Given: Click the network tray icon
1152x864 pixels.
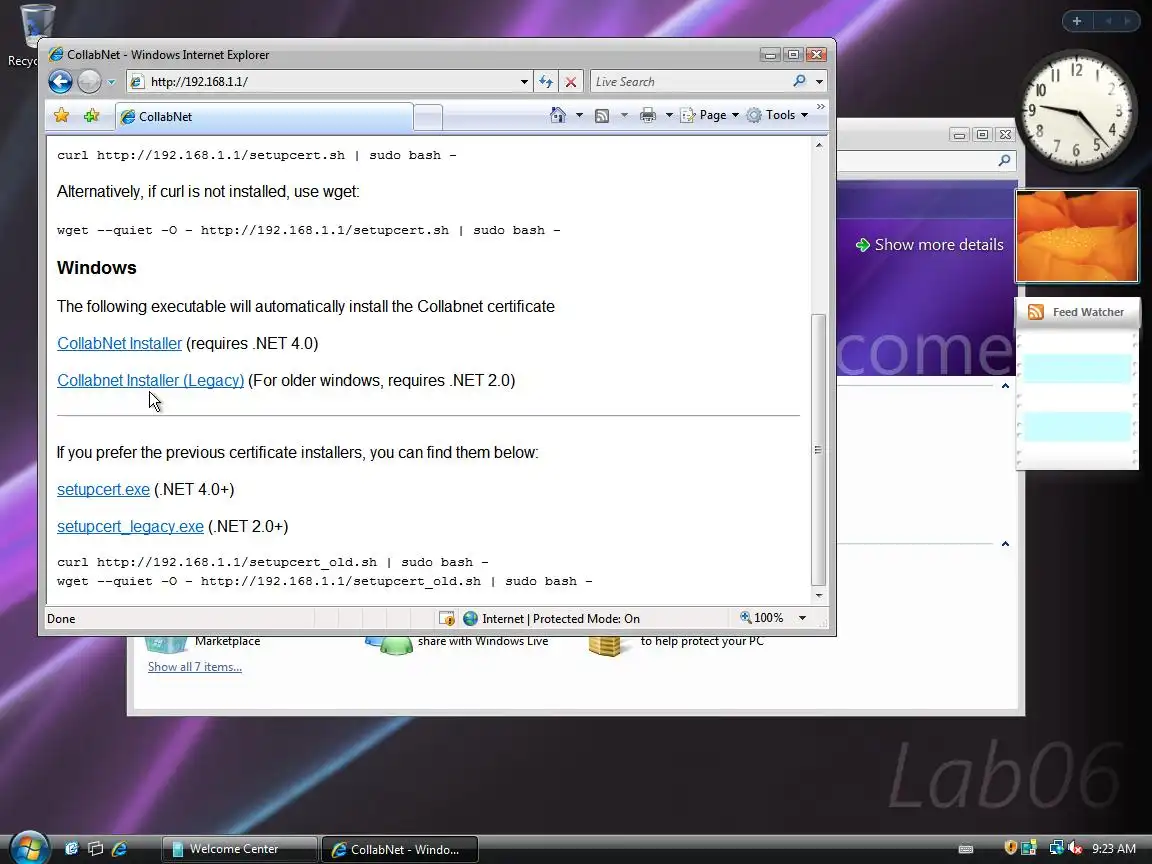Looking at the screenshot, I should (x=1056, y=848).
